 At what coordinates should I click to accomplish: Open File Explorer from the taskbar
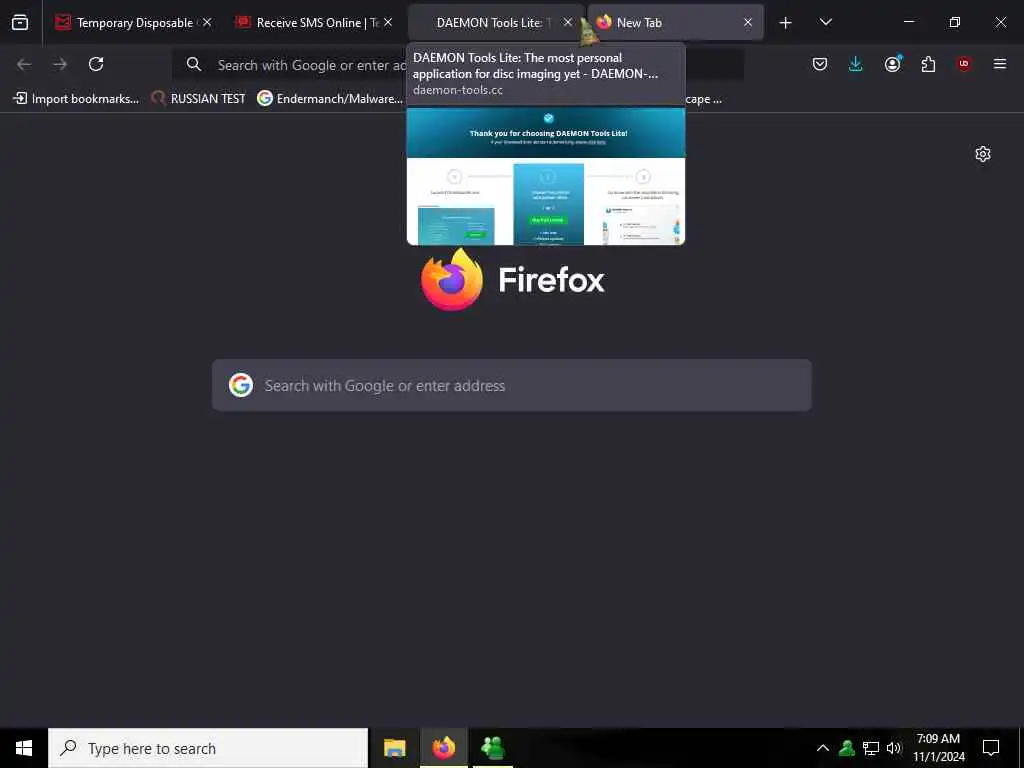(x=394, y=748)
